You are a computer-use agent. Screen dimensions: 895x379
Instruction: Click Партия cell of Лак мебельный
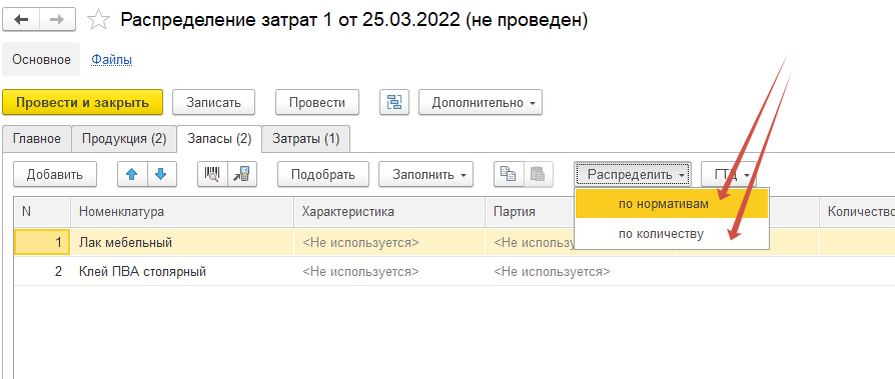coord(530,243)
